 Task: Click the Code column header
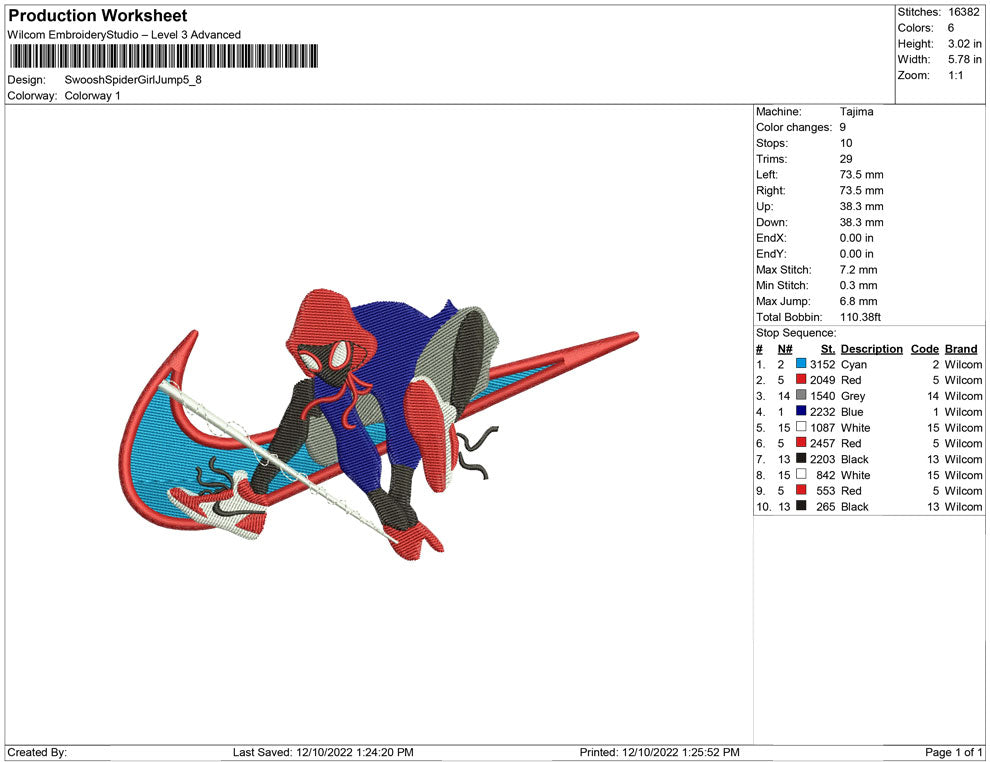point(924,348)
